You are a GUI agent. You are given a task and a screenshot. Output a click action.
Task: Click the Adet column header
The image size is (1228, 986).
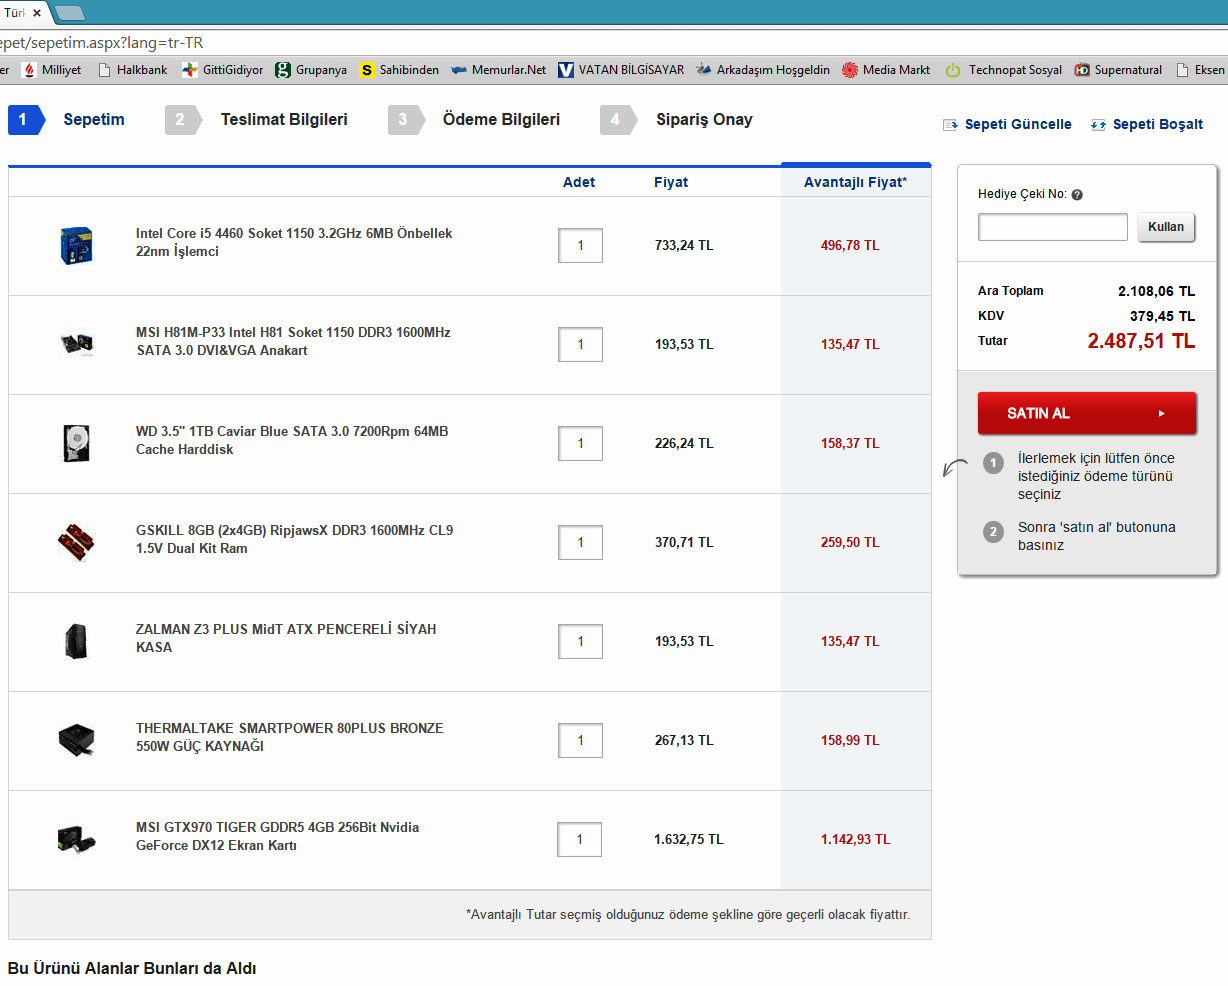click(x=579, y=182)
